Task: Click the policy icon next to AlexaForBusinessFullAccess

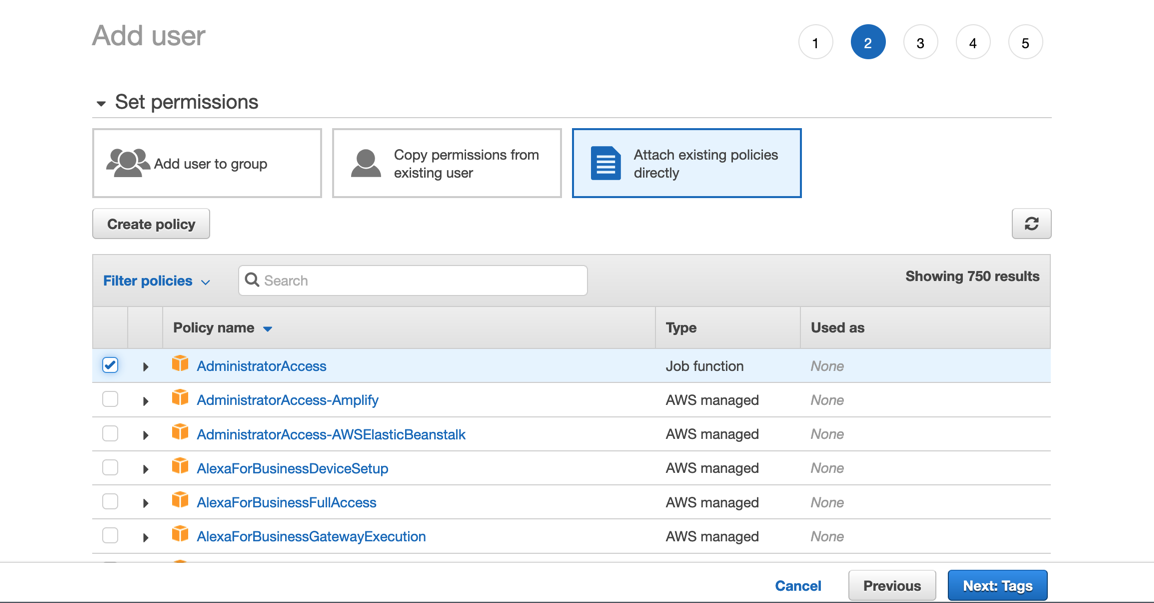Action: [x=180, y=500]
